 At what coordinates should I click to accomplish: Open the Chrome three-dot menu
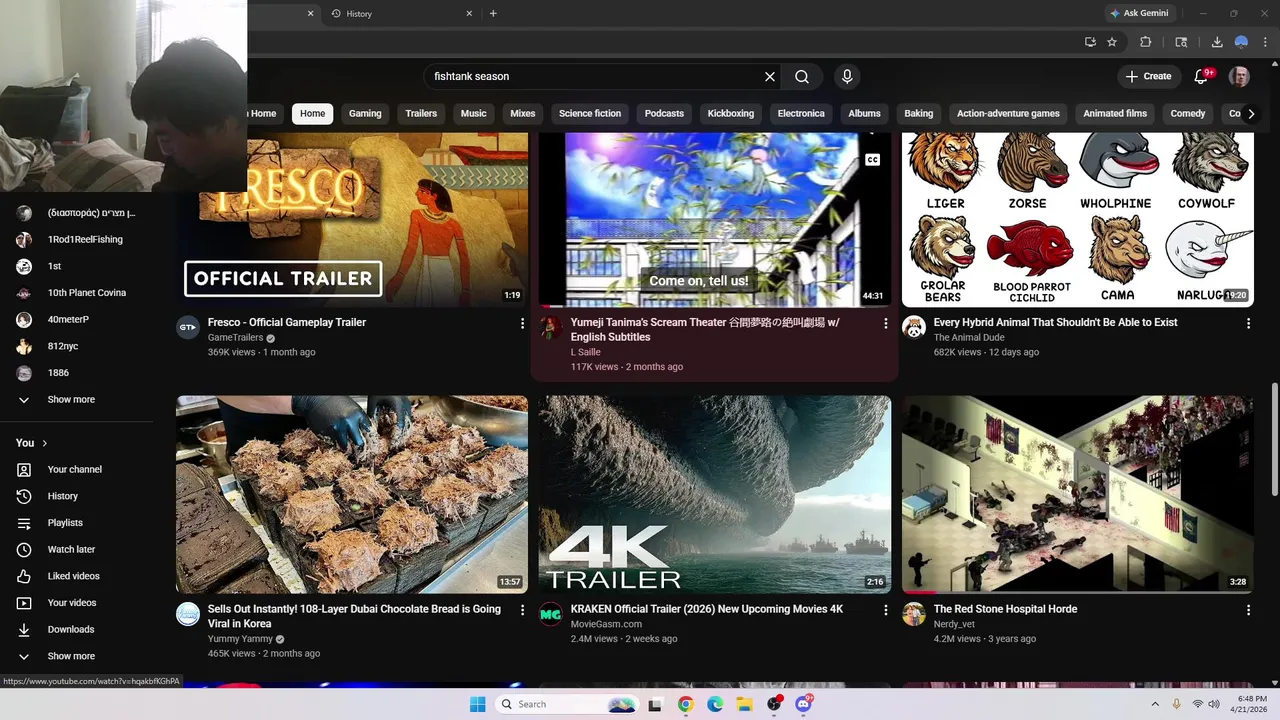point(1266,42)
